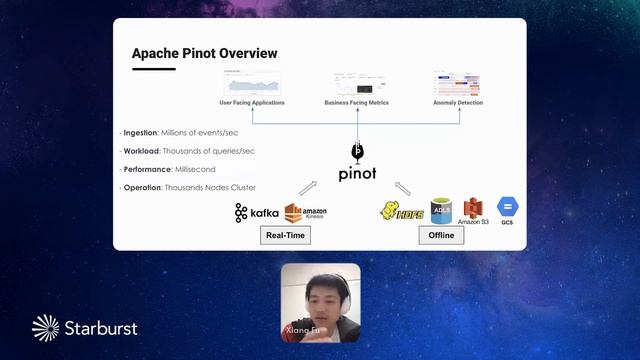Click the "Operation: Thousands Nodes Cluster" line

pos(188,188)
